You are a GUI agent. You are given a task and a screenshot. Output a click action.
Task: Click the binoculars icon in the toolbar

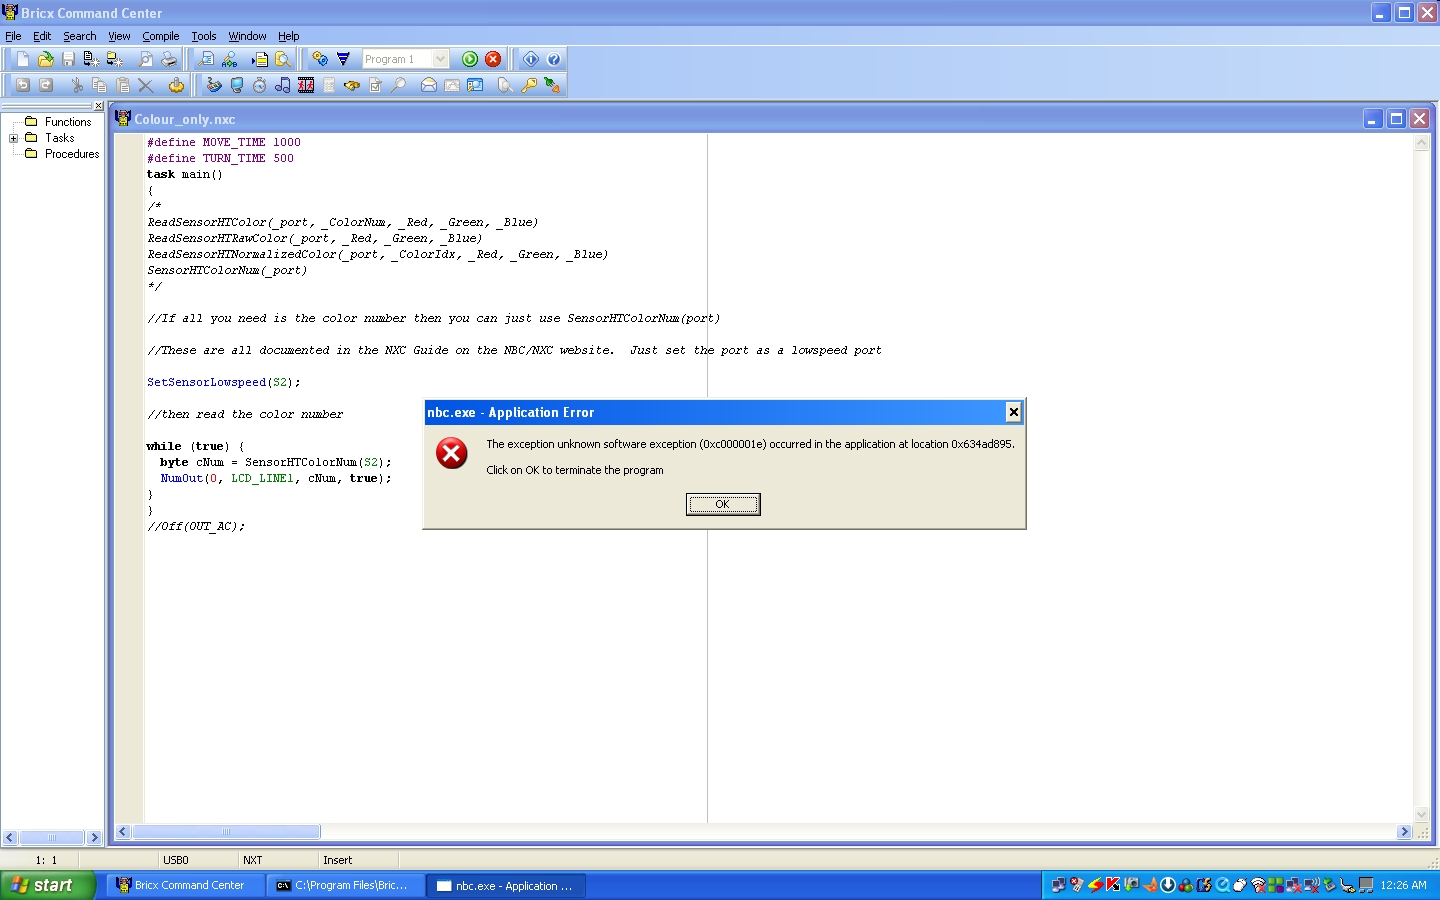point(352,86)
